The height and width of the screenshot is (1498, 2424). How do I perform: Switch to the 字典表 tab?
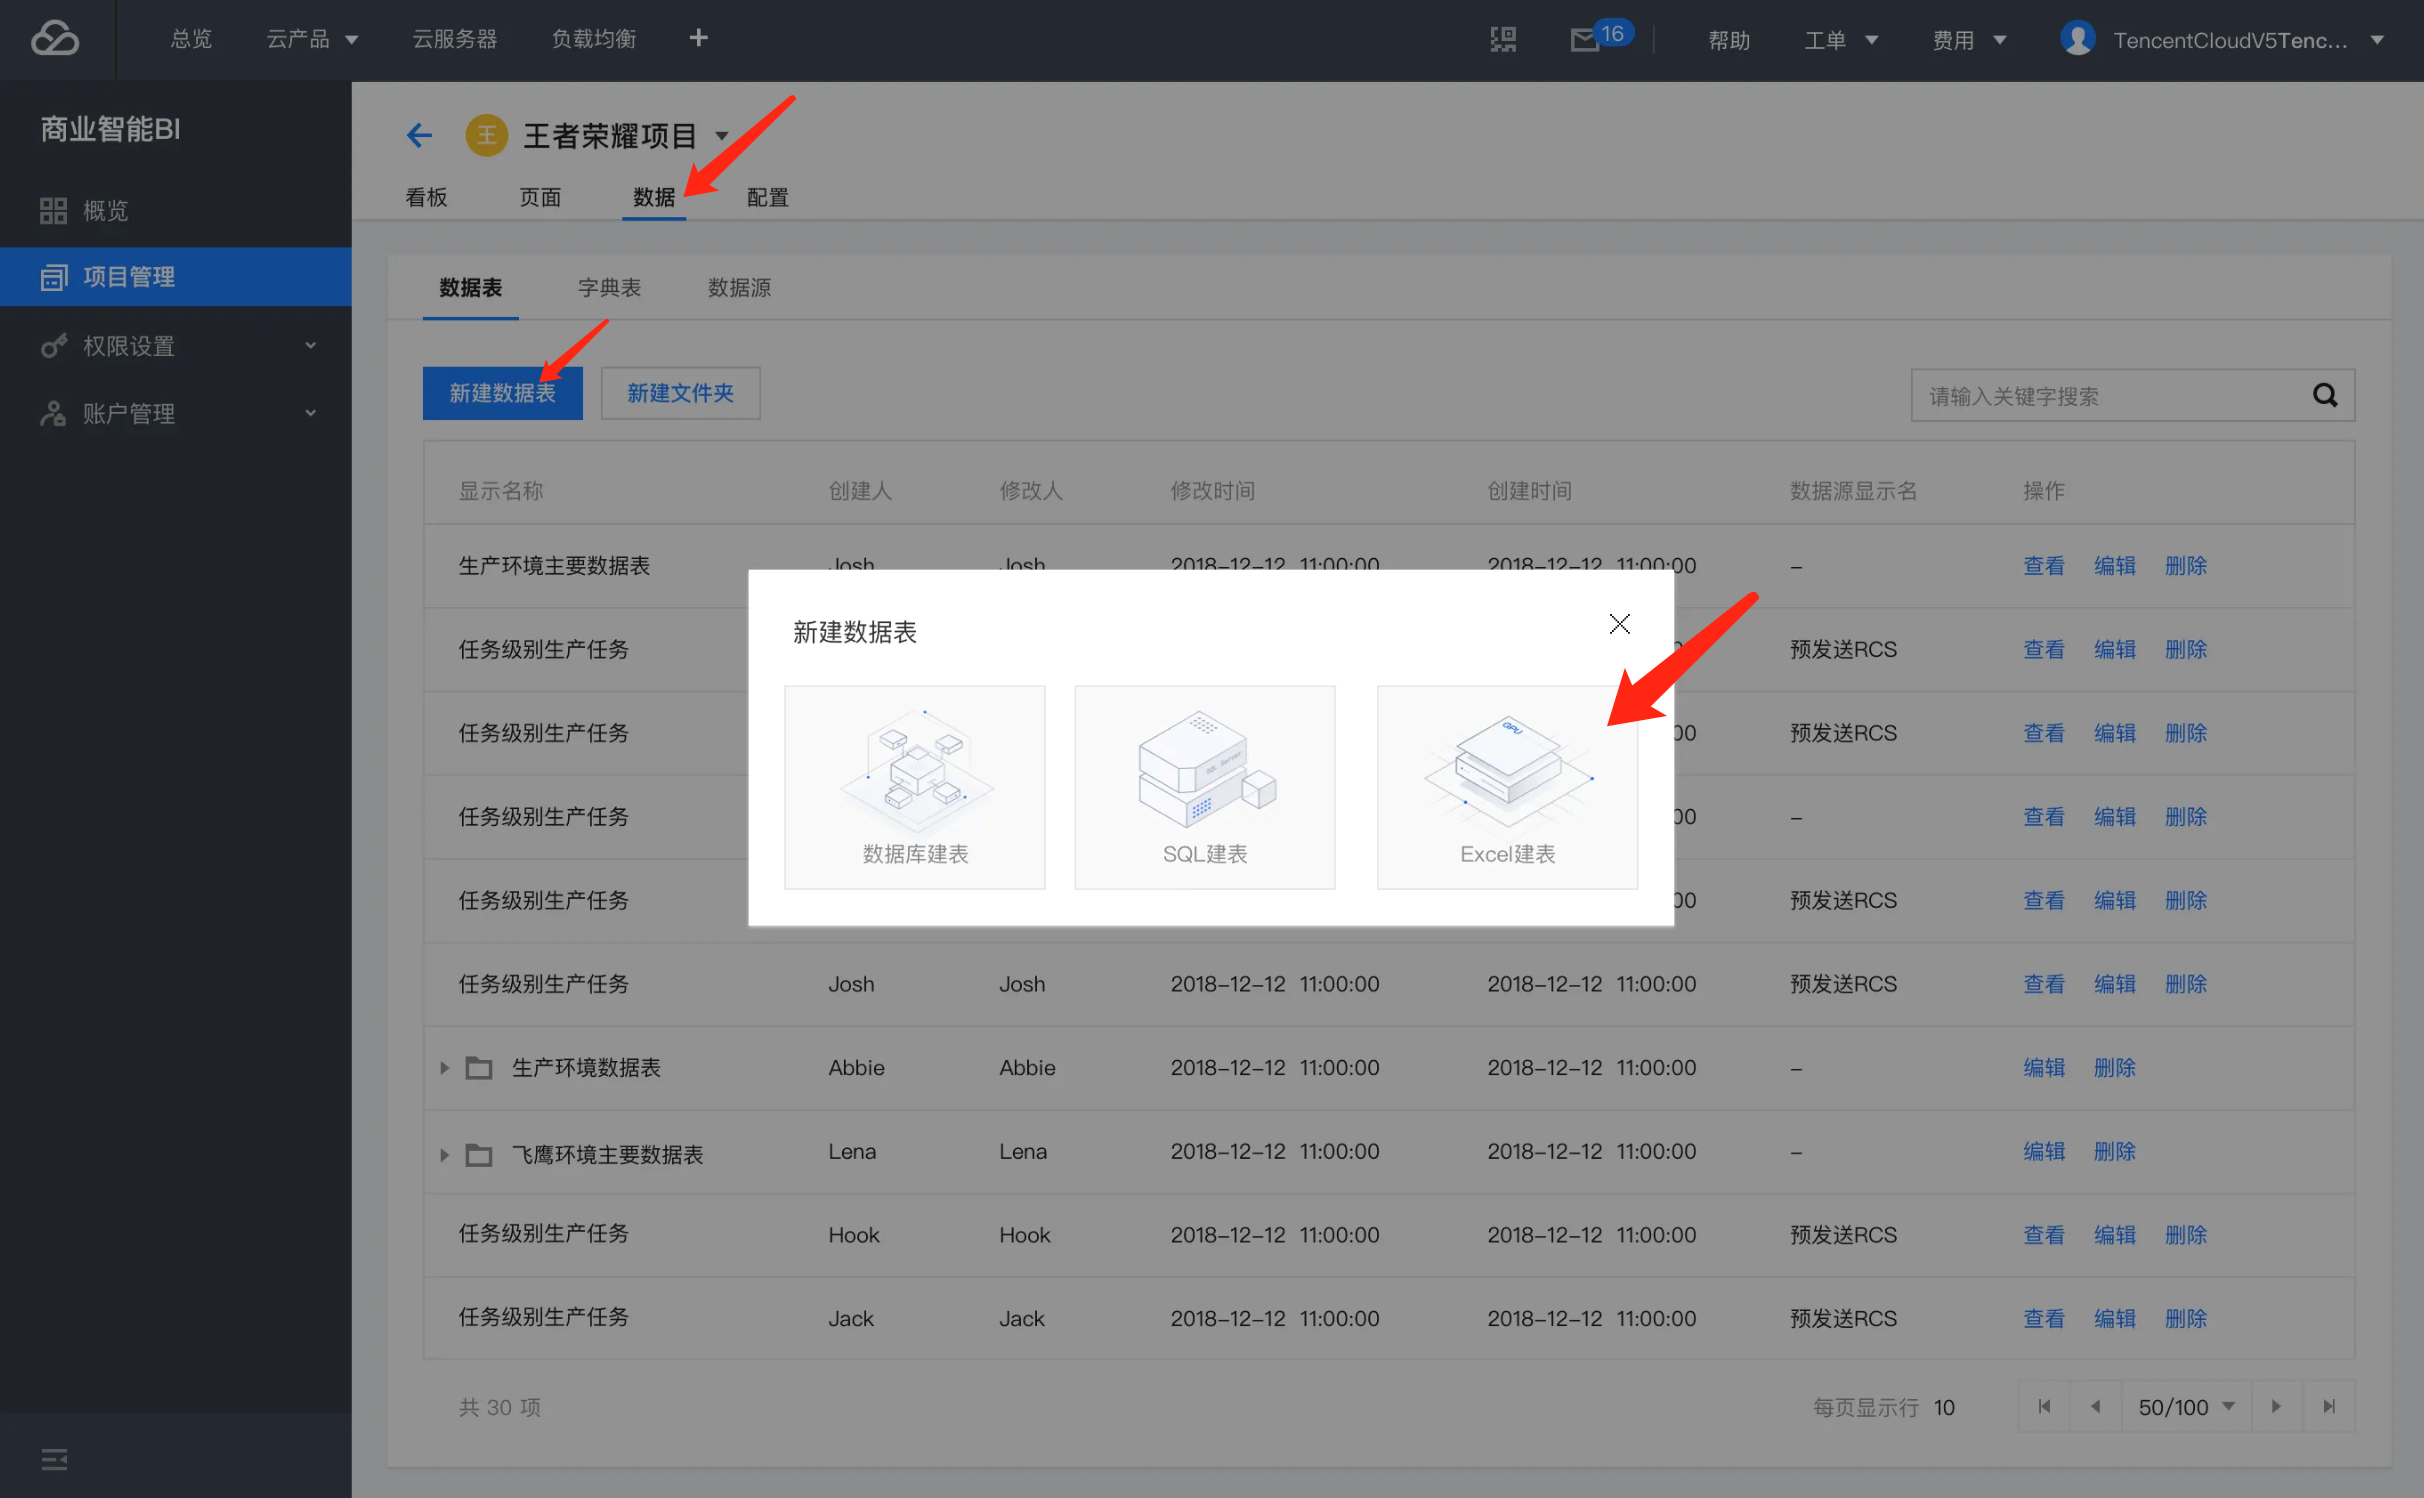(x=609, y=288)
